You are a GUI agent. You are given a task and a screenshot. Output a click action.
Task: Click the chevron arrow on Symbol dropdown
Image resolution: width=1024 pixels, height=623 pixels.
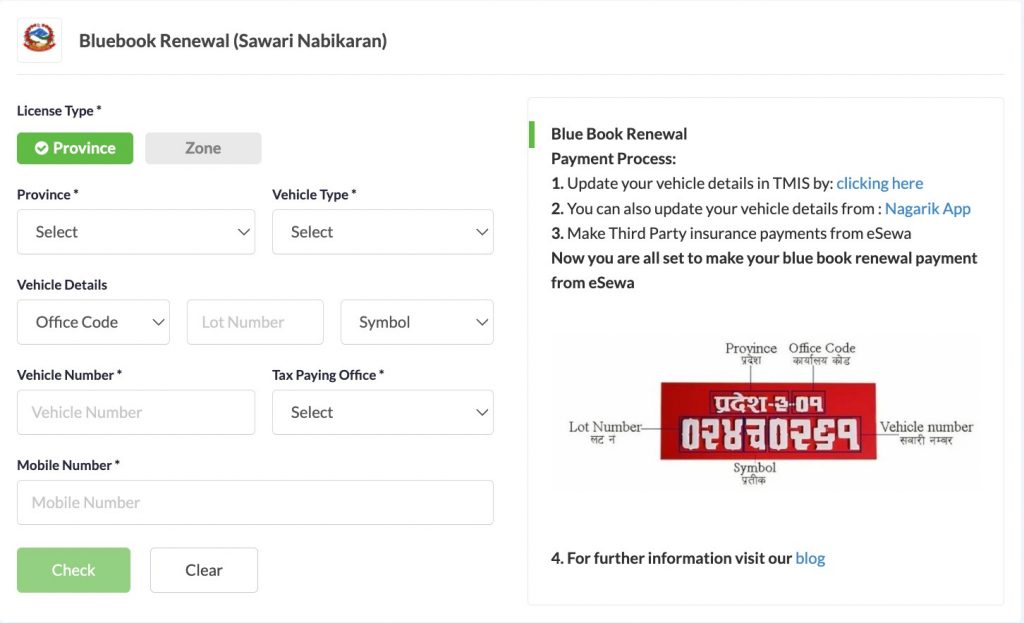(x=481, y=322)
